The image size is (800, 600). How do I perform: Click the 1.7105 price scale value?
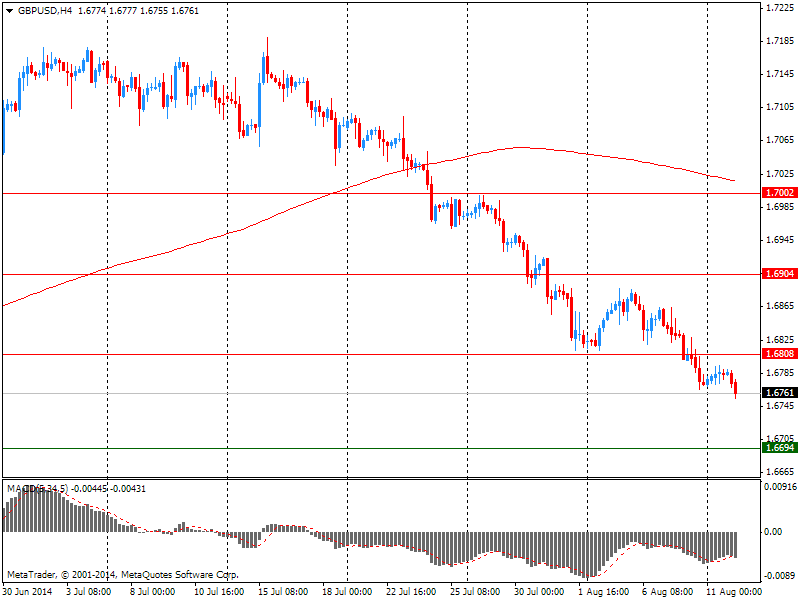pos(781,107)
